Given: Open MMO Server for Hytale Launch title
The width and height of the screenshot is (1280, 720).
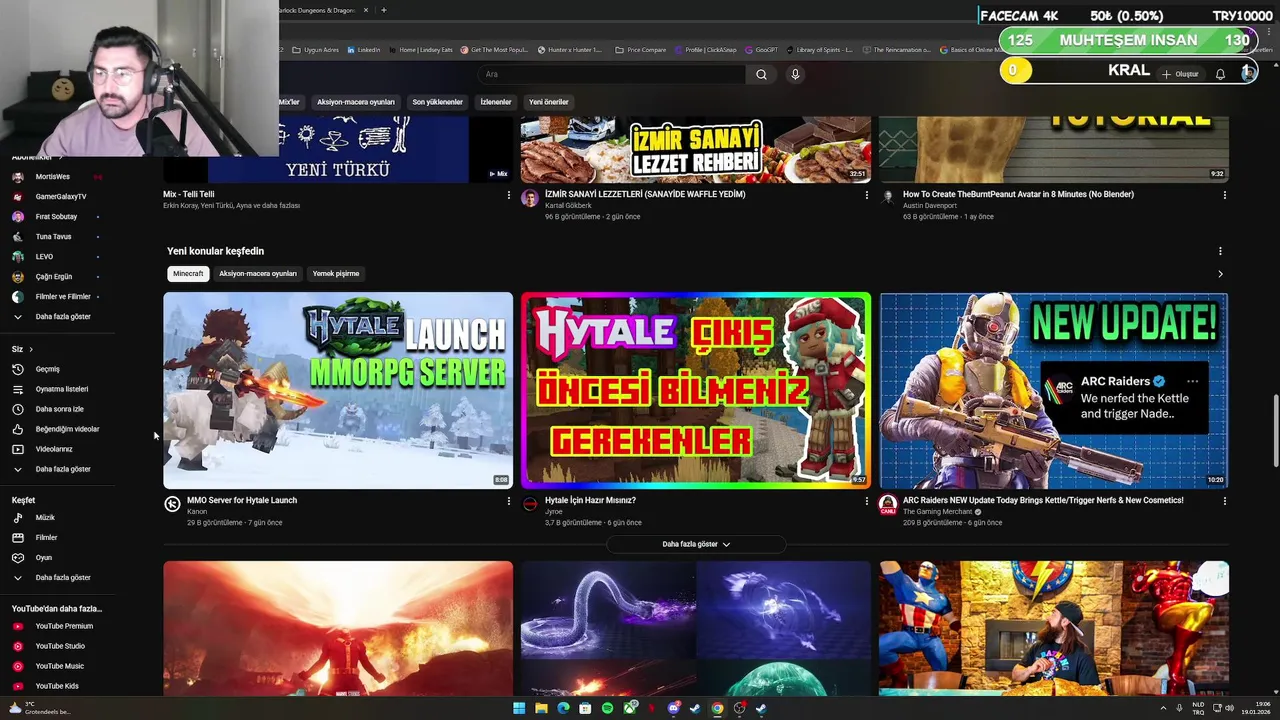Looking at the screenshot, I should pyautogui.click(x=242, y=500).
